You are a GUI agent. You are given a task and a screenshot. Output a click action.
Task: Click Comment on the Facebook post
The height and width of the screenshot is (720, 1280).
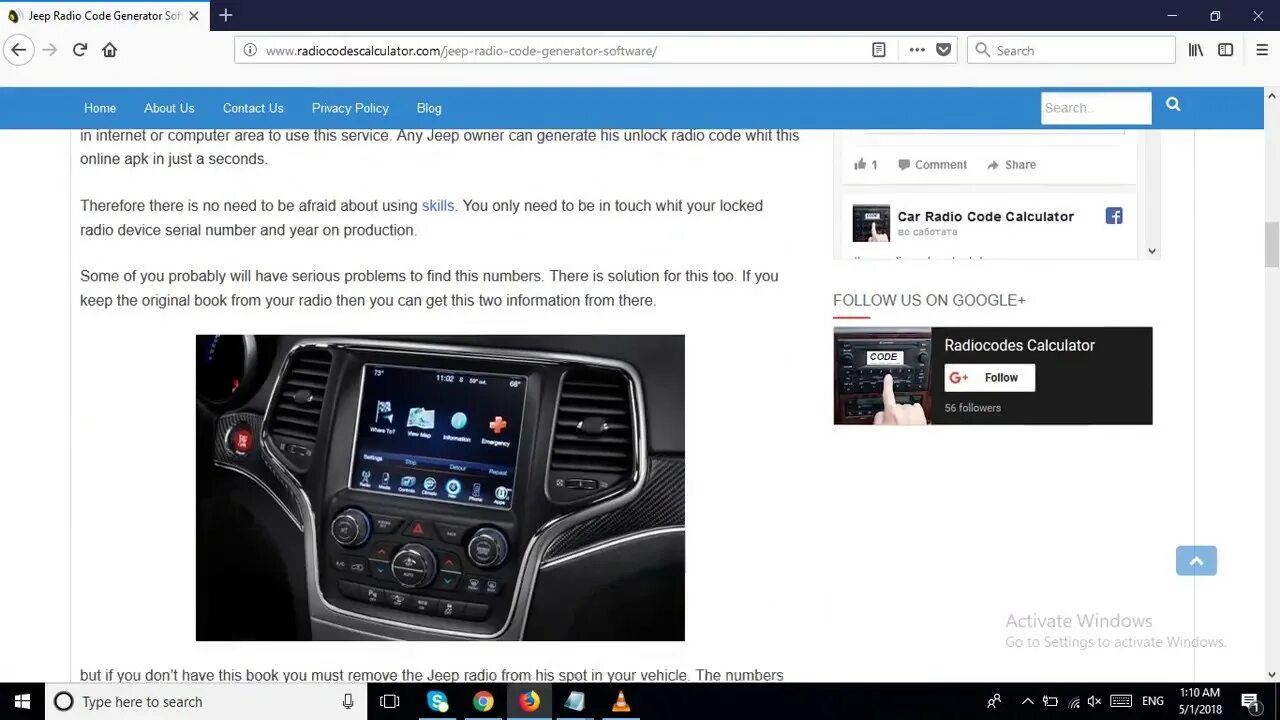pyautogui.click(x=933, y=165)
